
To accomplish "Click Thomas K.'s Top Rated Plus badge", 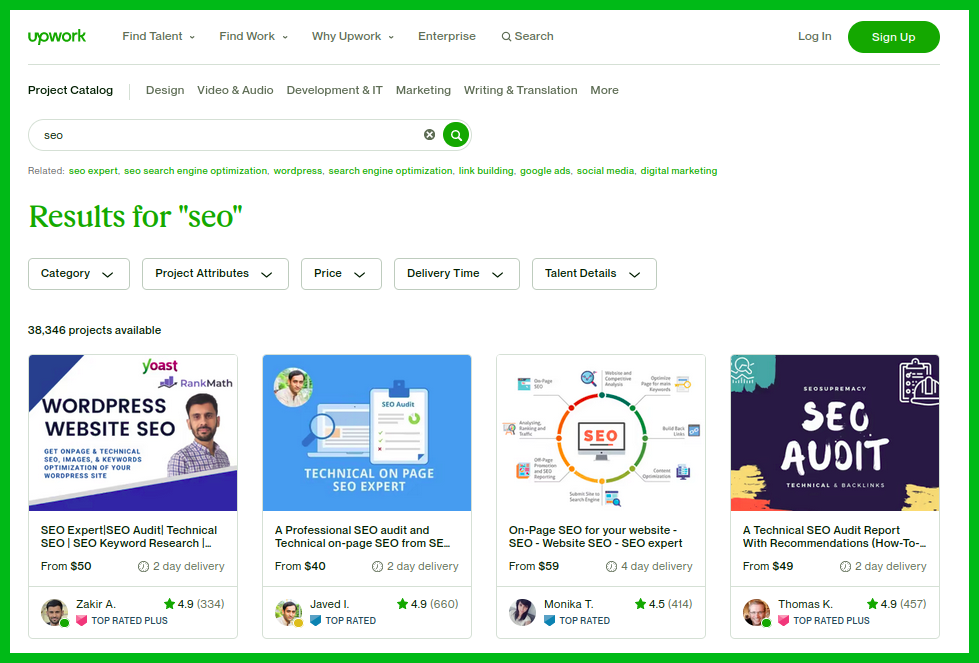I will pyautogui.click(x=824, y=621).
